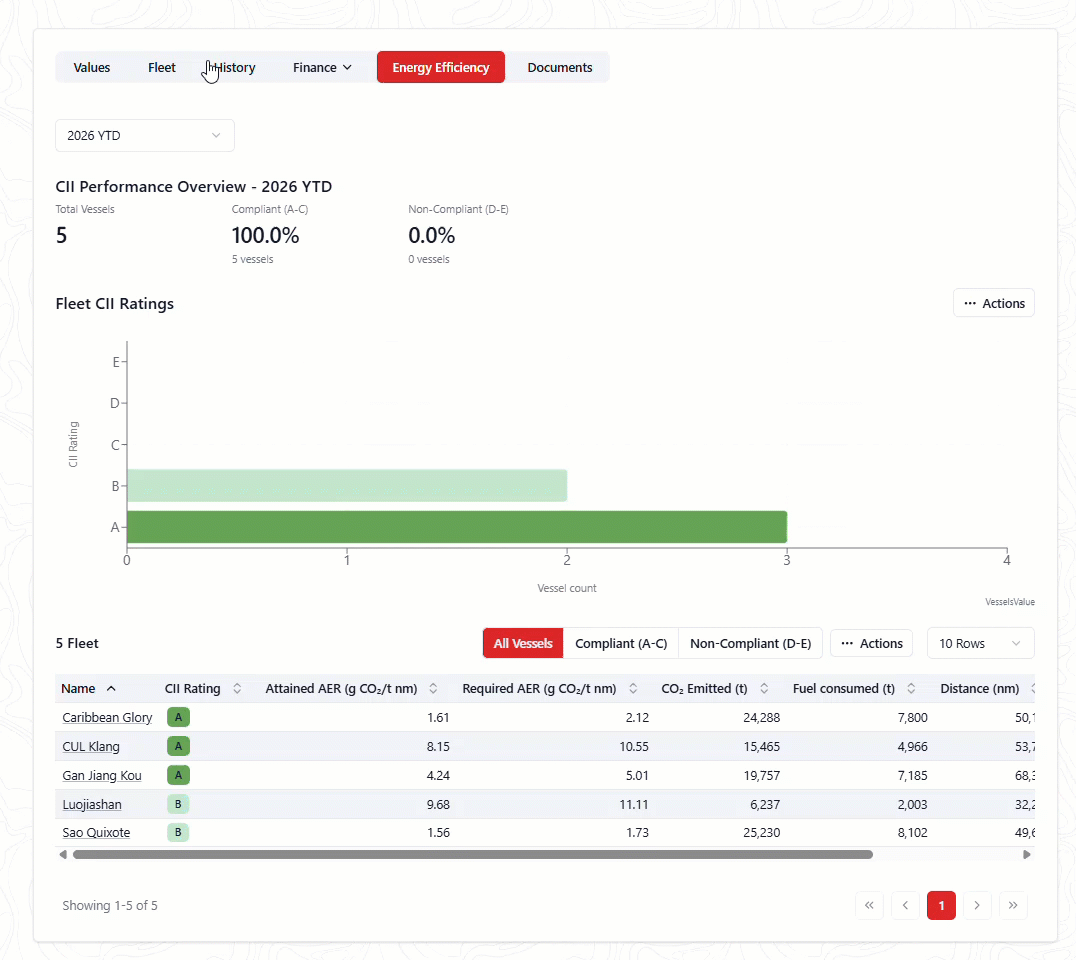Open the 2026 YTD period dropdown
The image size is (1076, 960).
click(x=145, y=135)
